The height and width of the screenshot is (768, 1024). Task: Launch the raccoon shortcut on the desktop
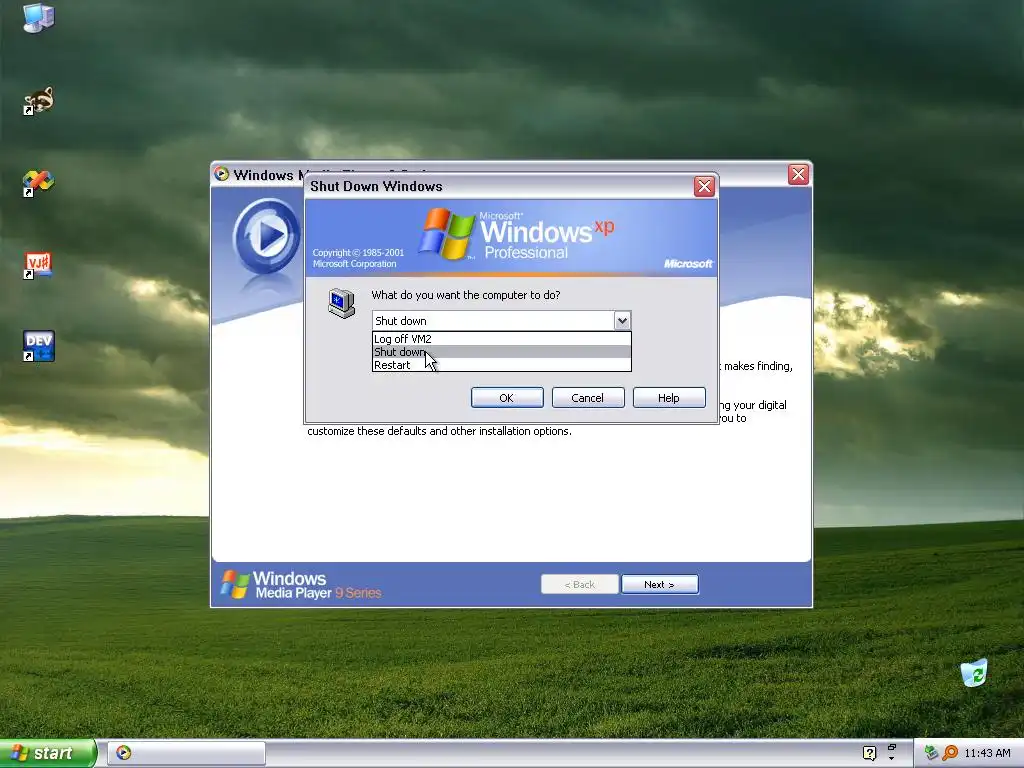click(39, 101)
